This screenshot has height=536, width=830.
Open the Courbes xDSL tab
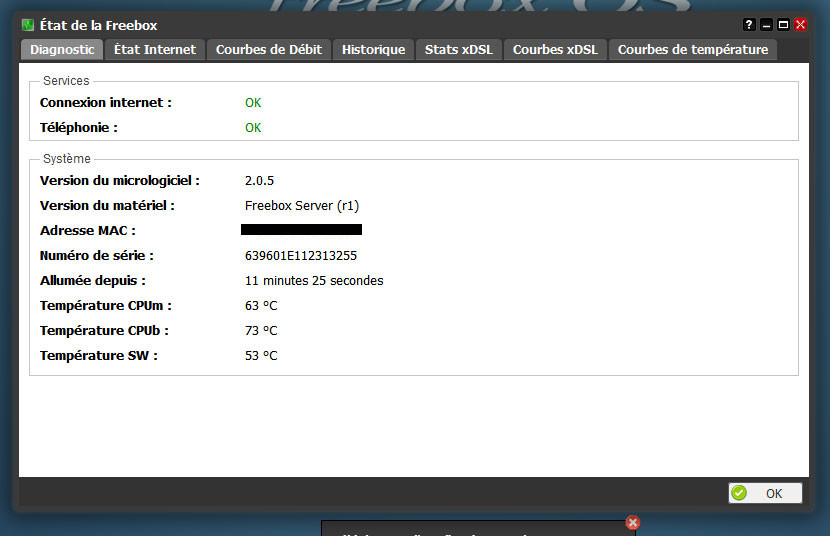pos(555,50)
